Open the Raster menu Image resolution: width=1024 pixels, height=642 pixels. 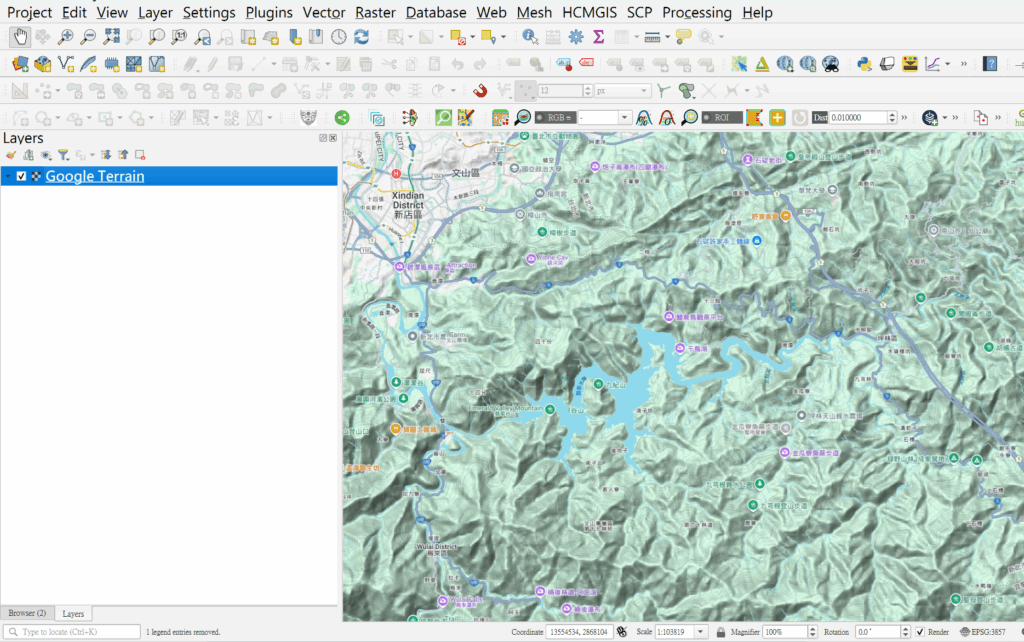tap(376, 12)
